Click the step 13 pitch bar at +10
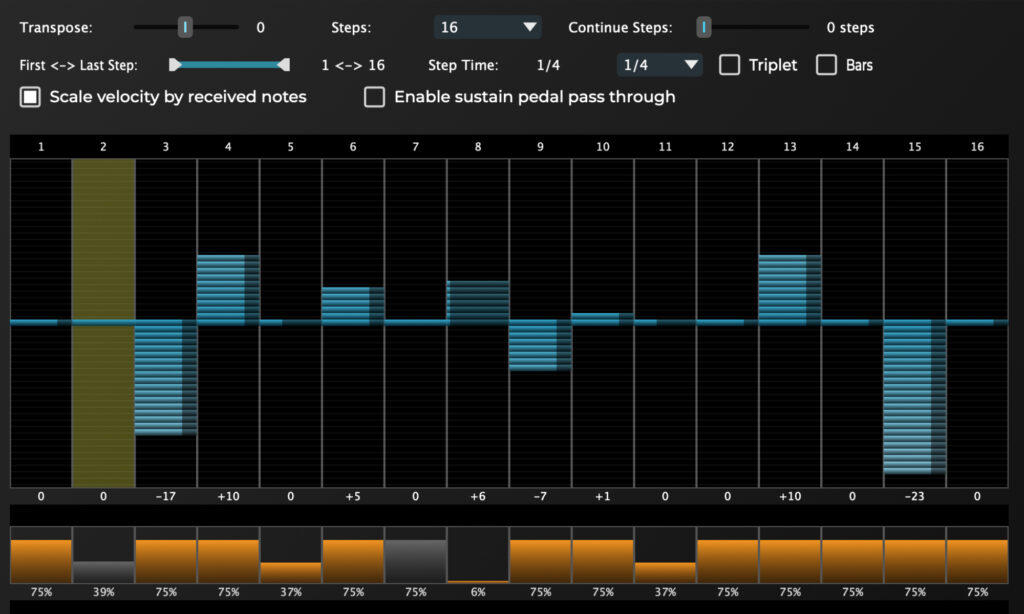Image resolution: width=1024 pixels, height=614 pixels. click(782, 290)
